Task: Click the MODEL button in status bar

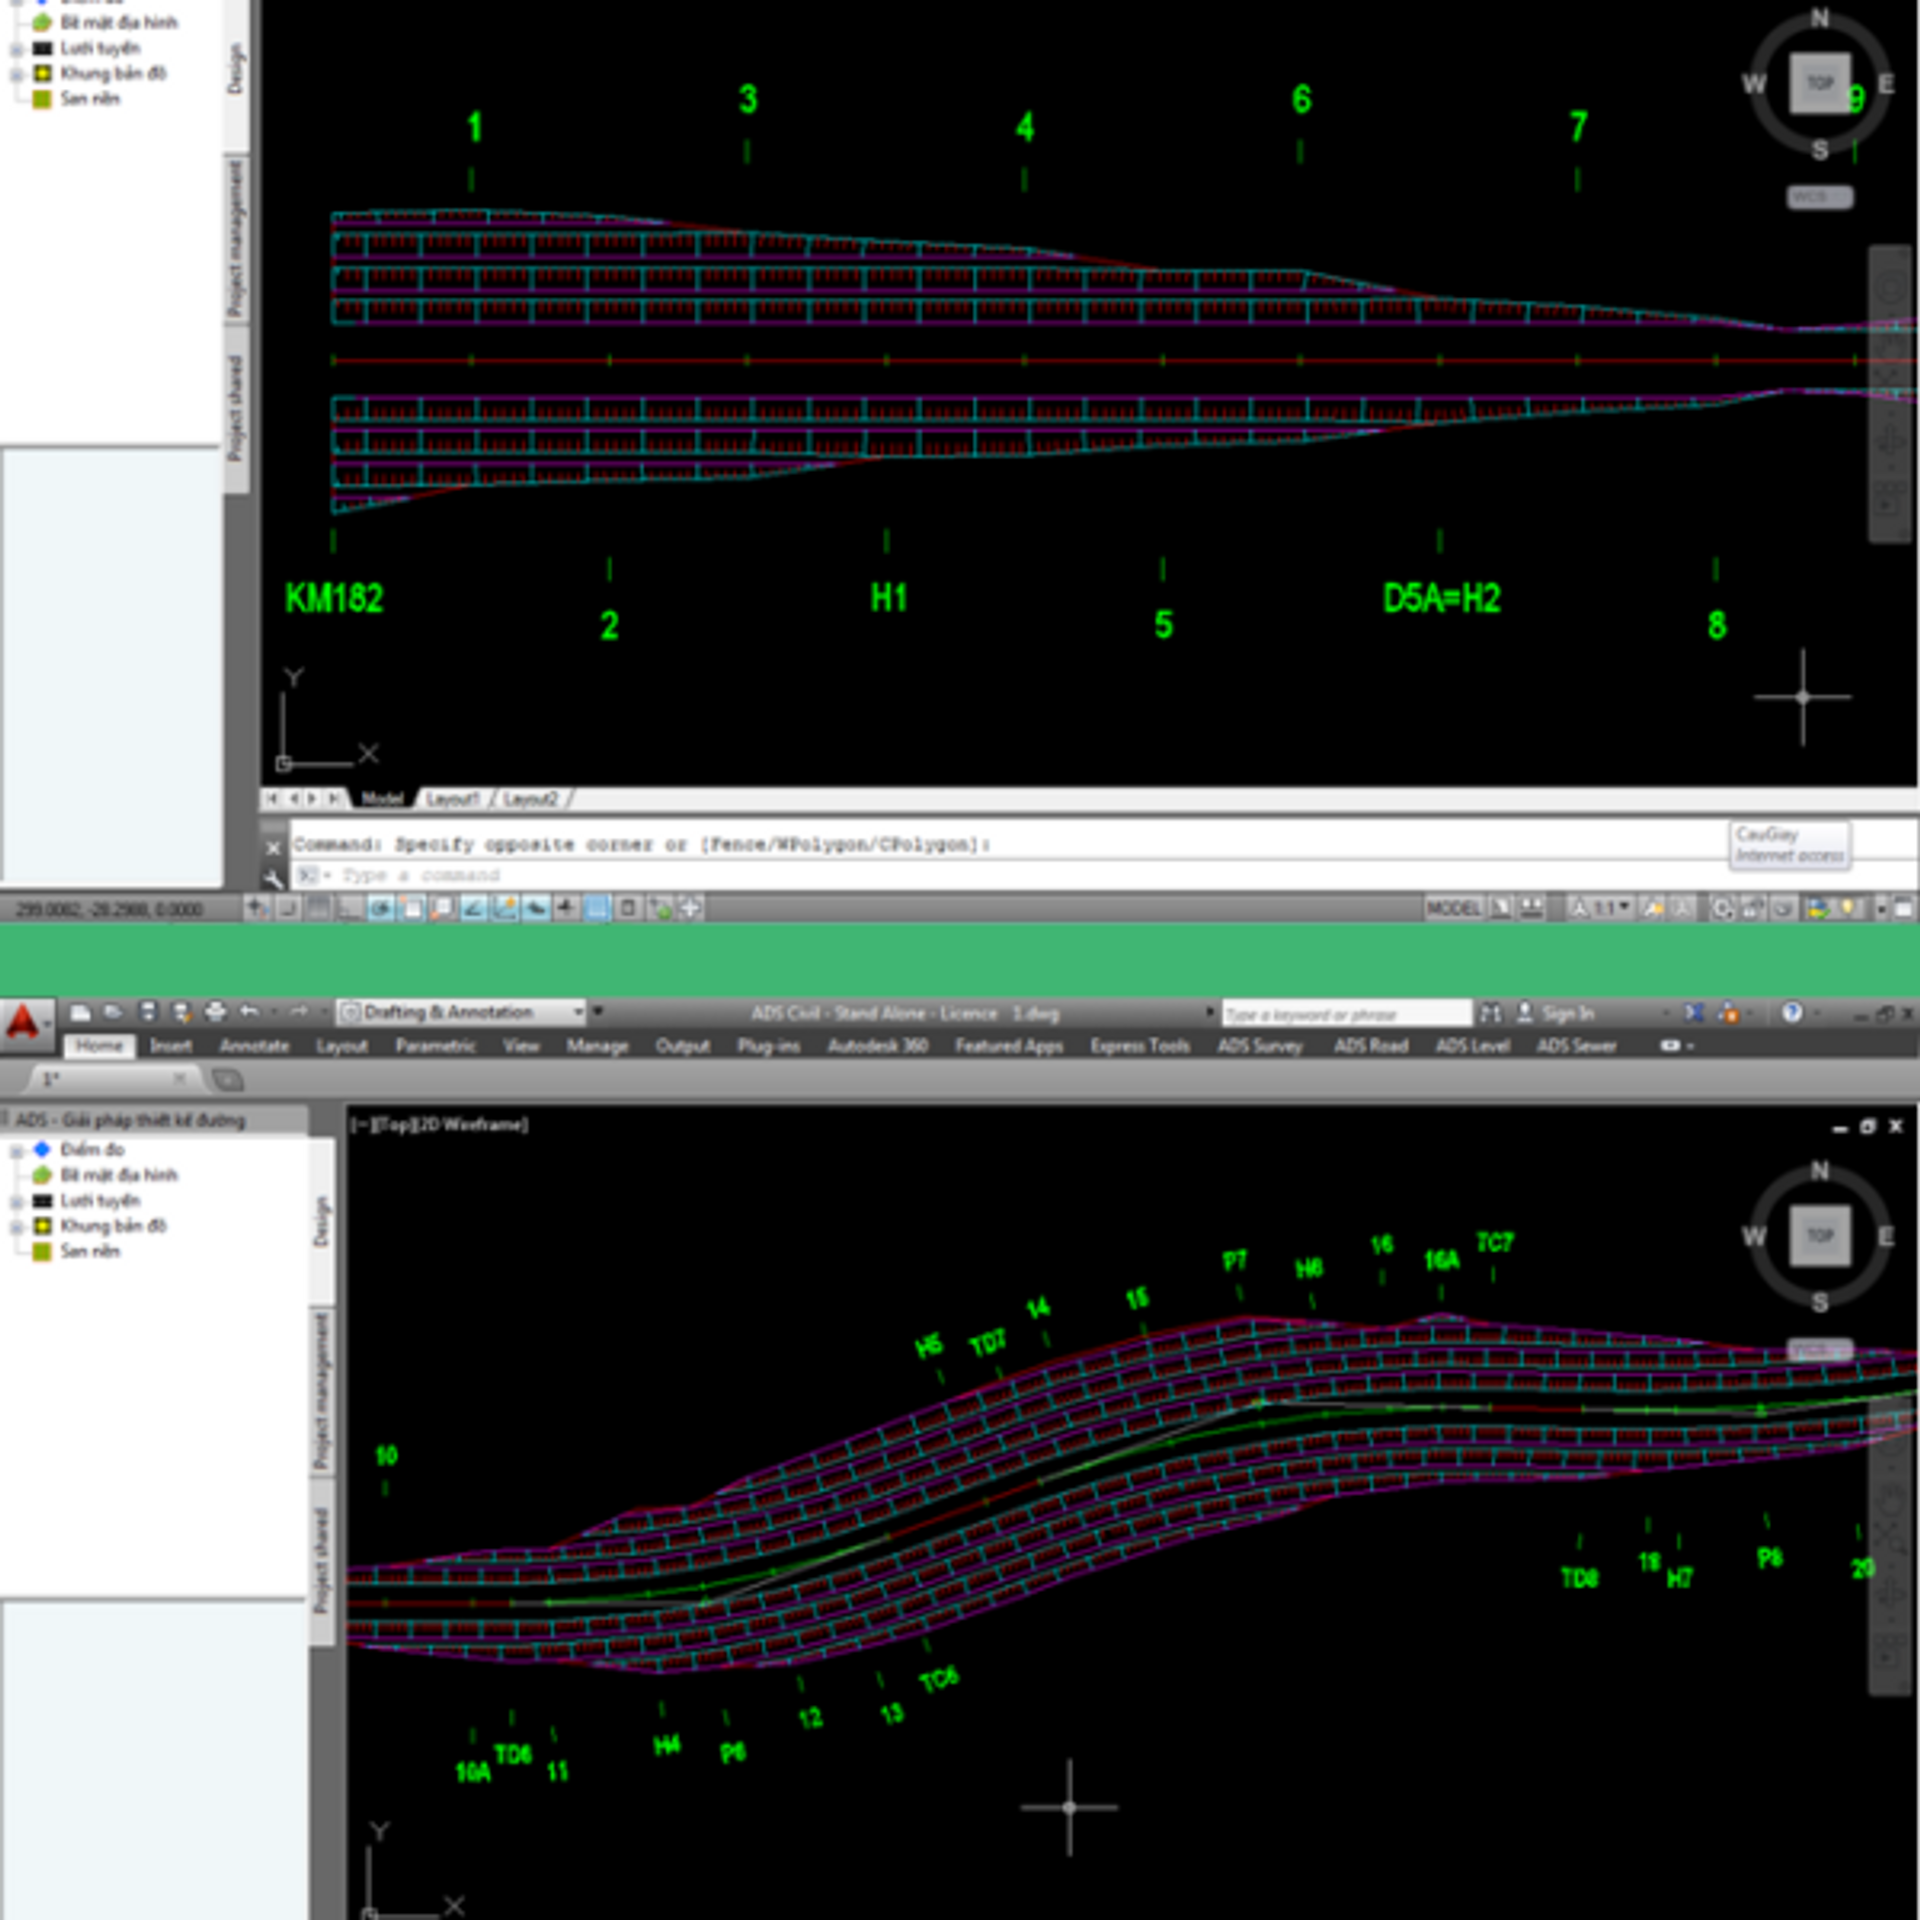Action: click(1453, 908)
